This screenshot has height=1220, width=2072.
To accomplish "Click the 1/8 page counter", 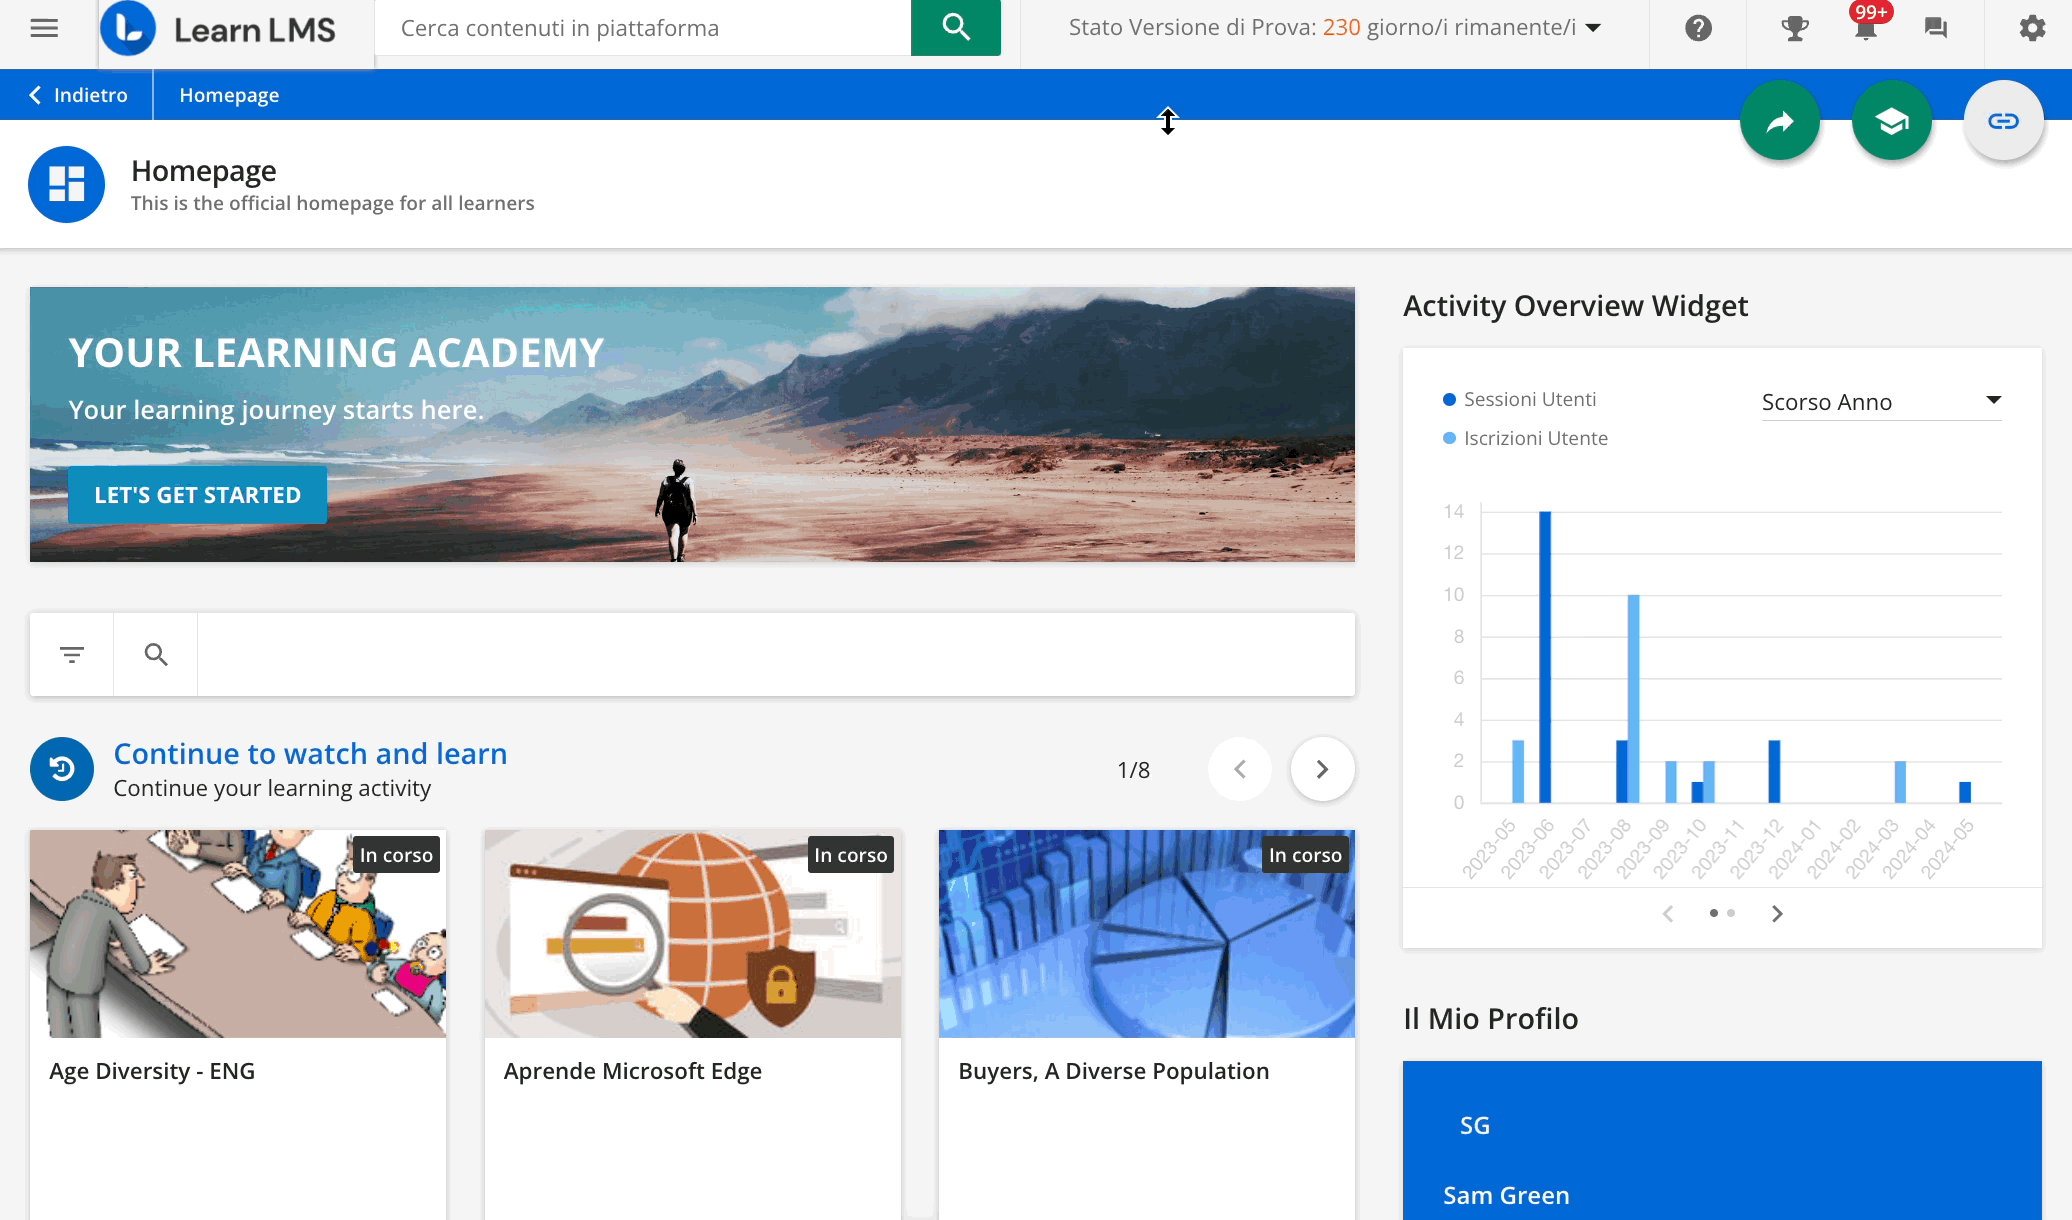I will click(x=1133, y=770).
